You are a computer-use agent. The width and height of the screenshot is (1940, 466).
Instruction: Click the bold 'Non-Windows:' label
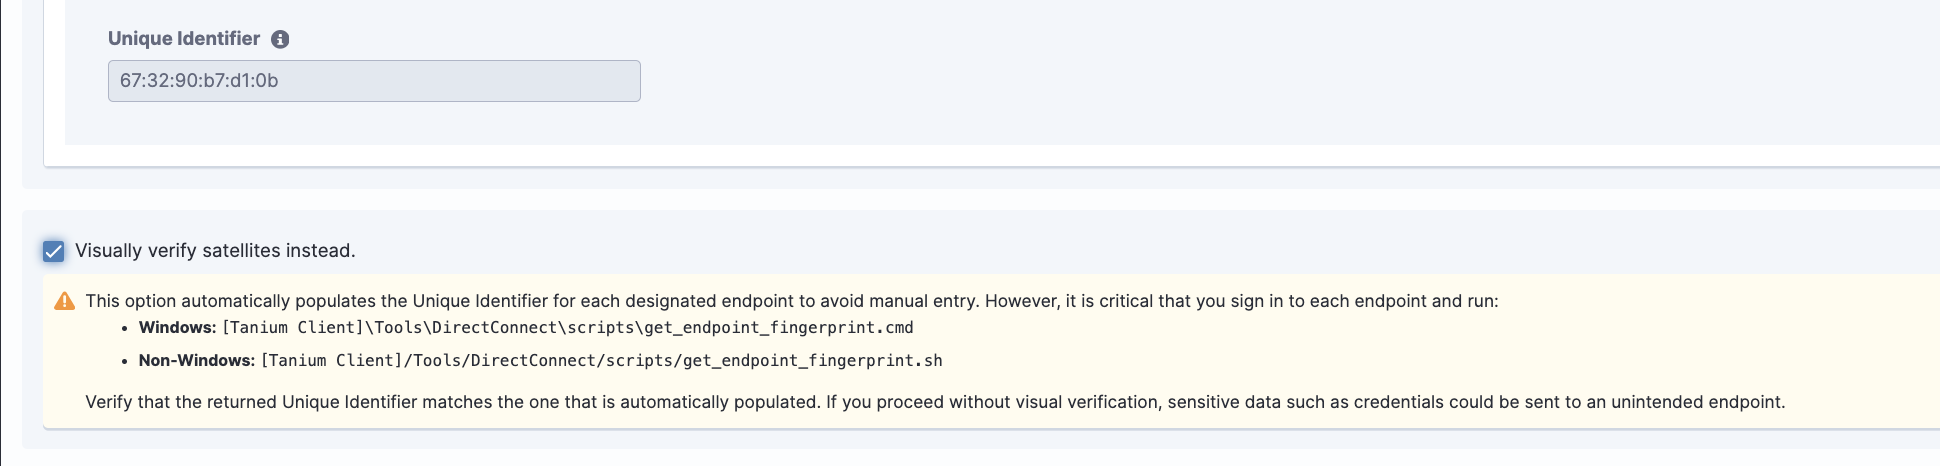tap(197, 361)
